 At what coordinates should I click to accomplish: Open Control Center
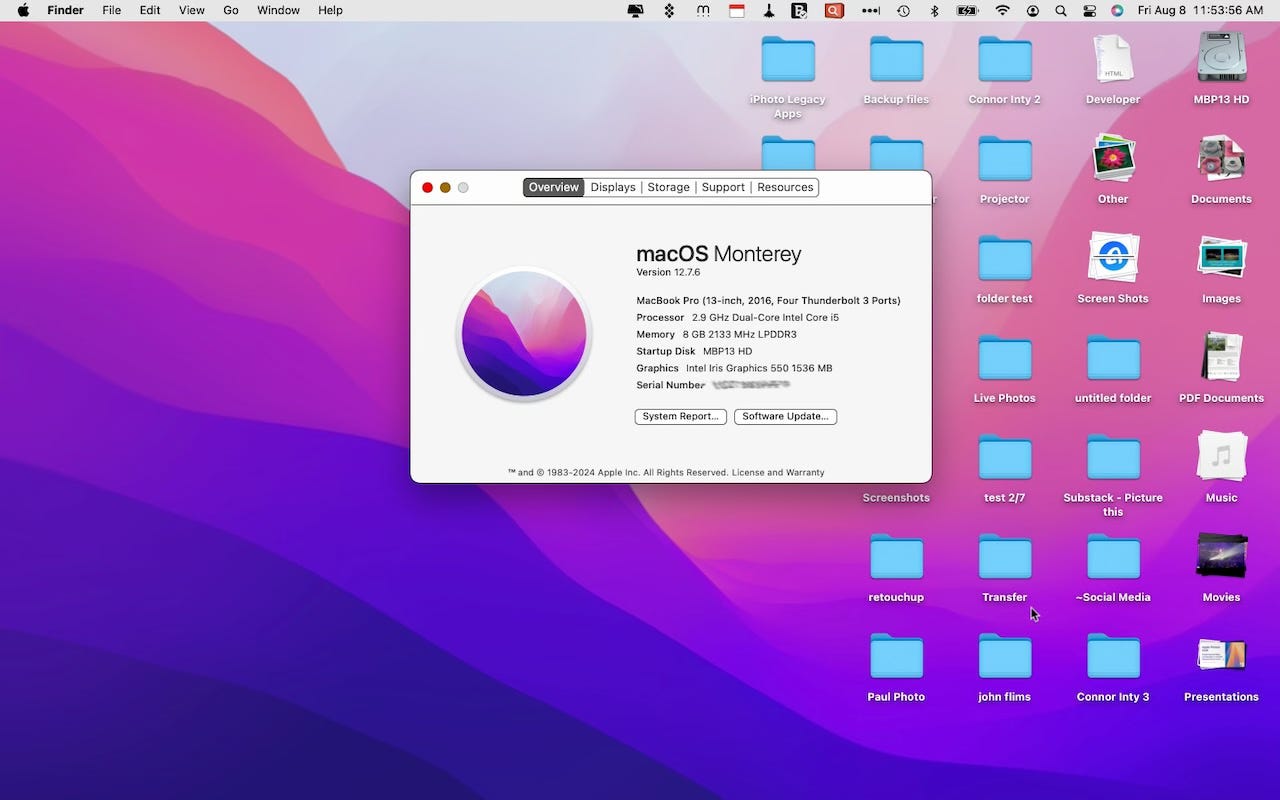point(1089,10)
